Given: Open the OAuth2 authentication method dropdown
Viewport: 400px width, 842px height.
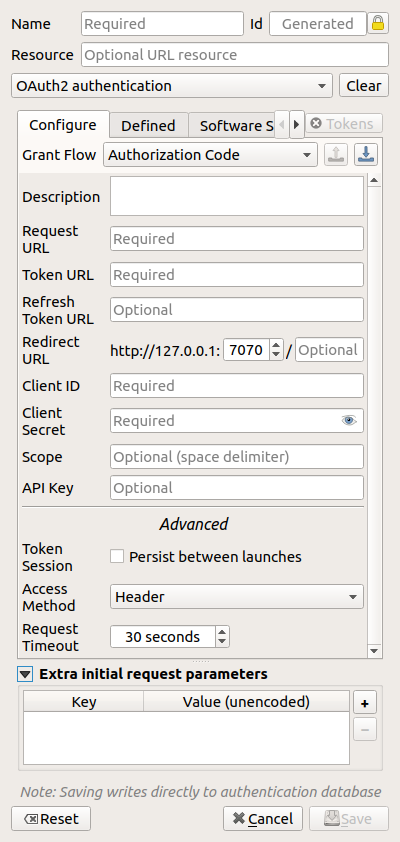Looking at the screenshot, I should coord(172,86).
